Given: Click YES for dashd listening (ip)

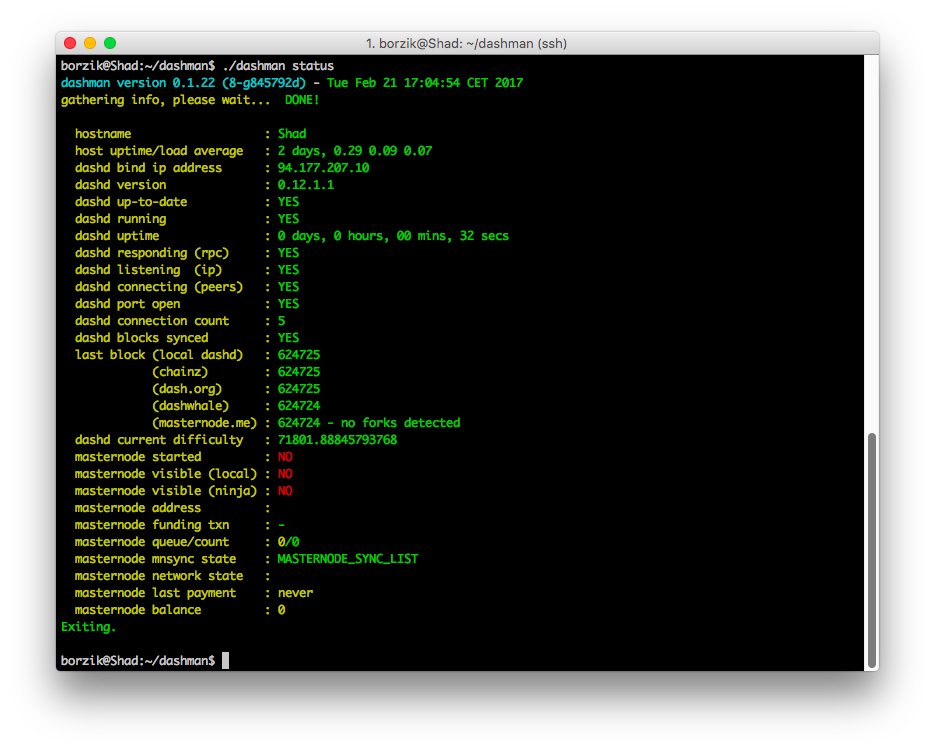Looking at the screenshot, I should (x=289, y=270).
